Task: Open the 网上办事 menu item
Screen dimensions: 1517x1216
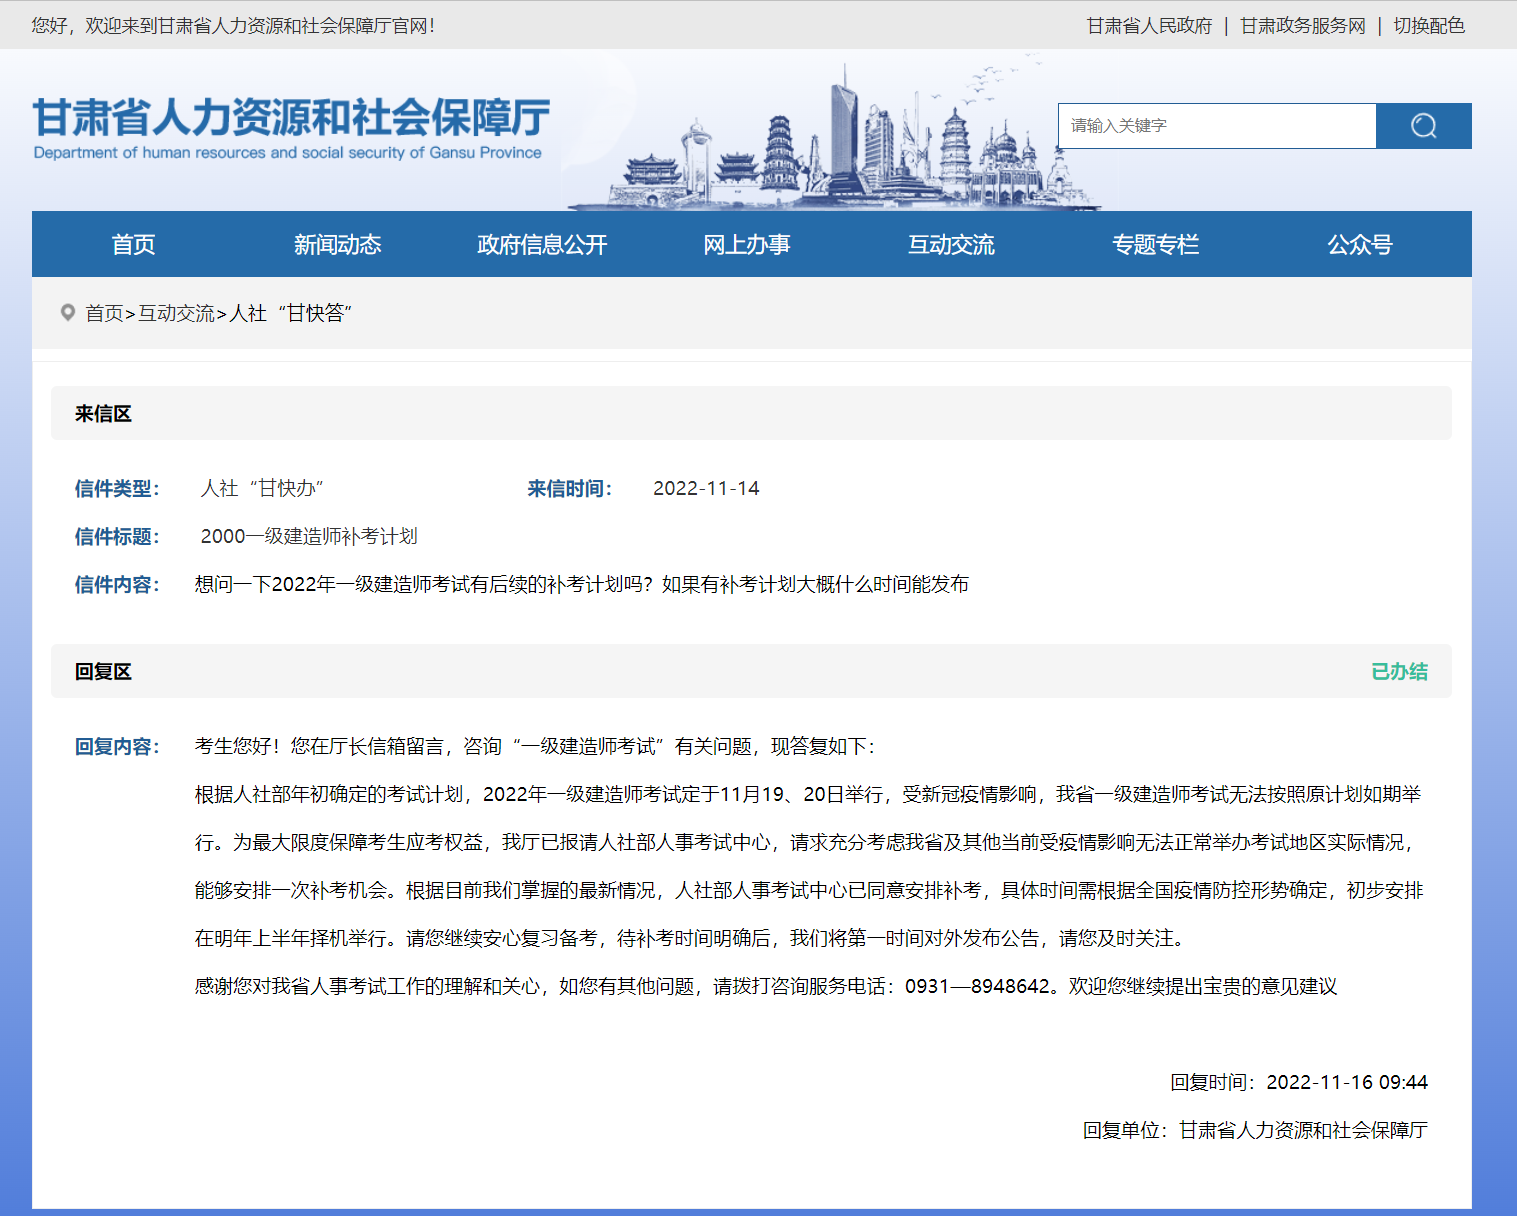Action: pyautogui.click(x=747, y=245)
